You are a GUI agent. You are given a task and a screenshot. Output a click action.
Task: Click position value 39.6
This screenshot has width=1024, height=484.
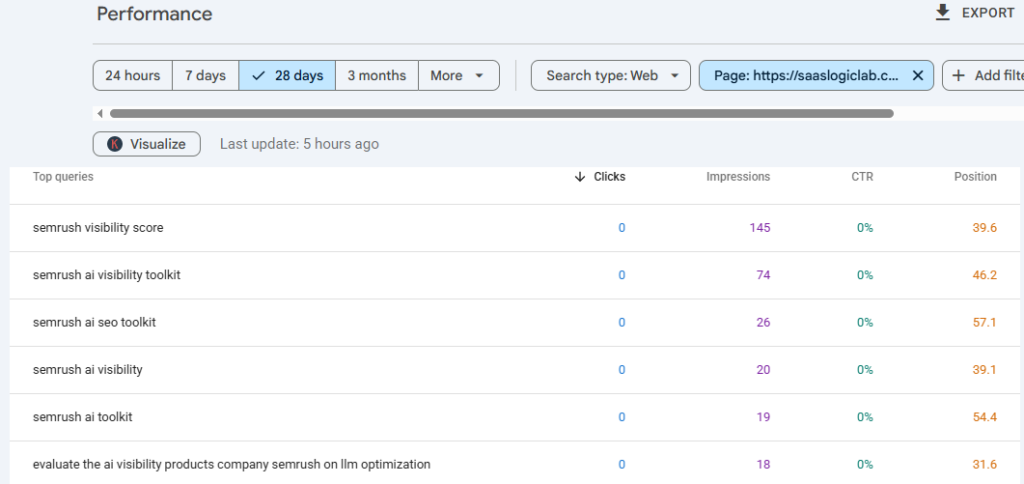pyautogui.click(x=985, y=228)
